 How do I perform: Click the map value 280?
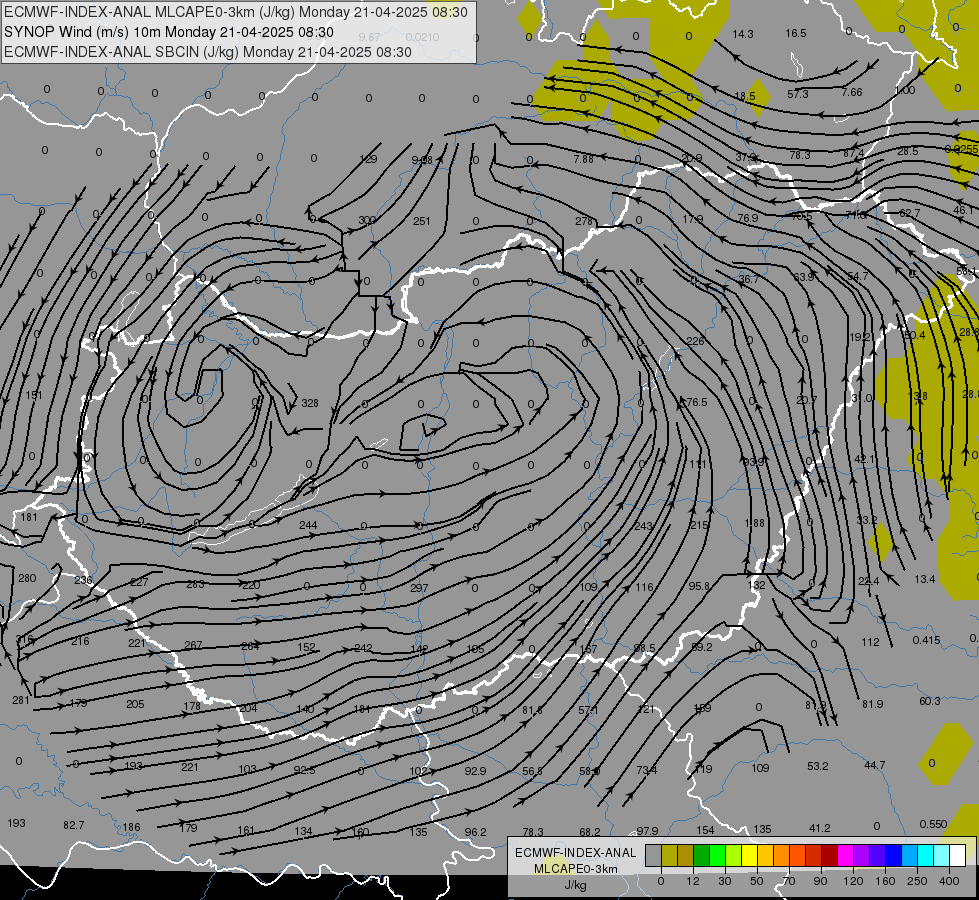coord(27,578)
